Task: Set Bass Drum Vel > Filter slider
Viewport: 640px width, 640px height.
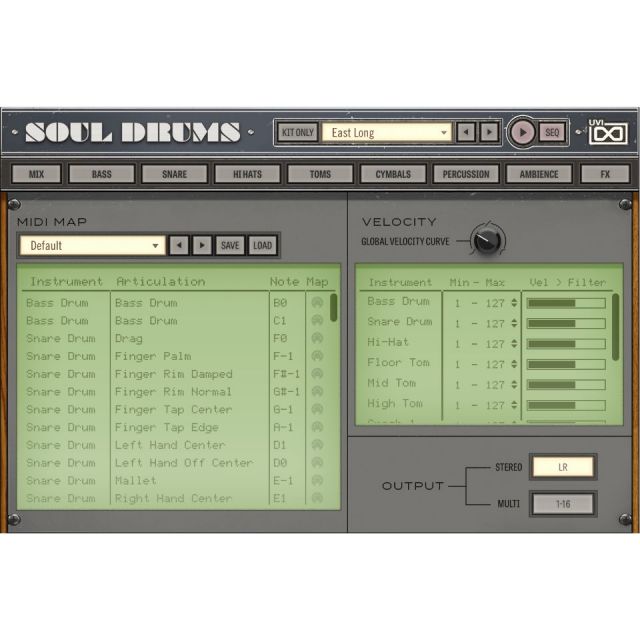Action: coord(566,303)
